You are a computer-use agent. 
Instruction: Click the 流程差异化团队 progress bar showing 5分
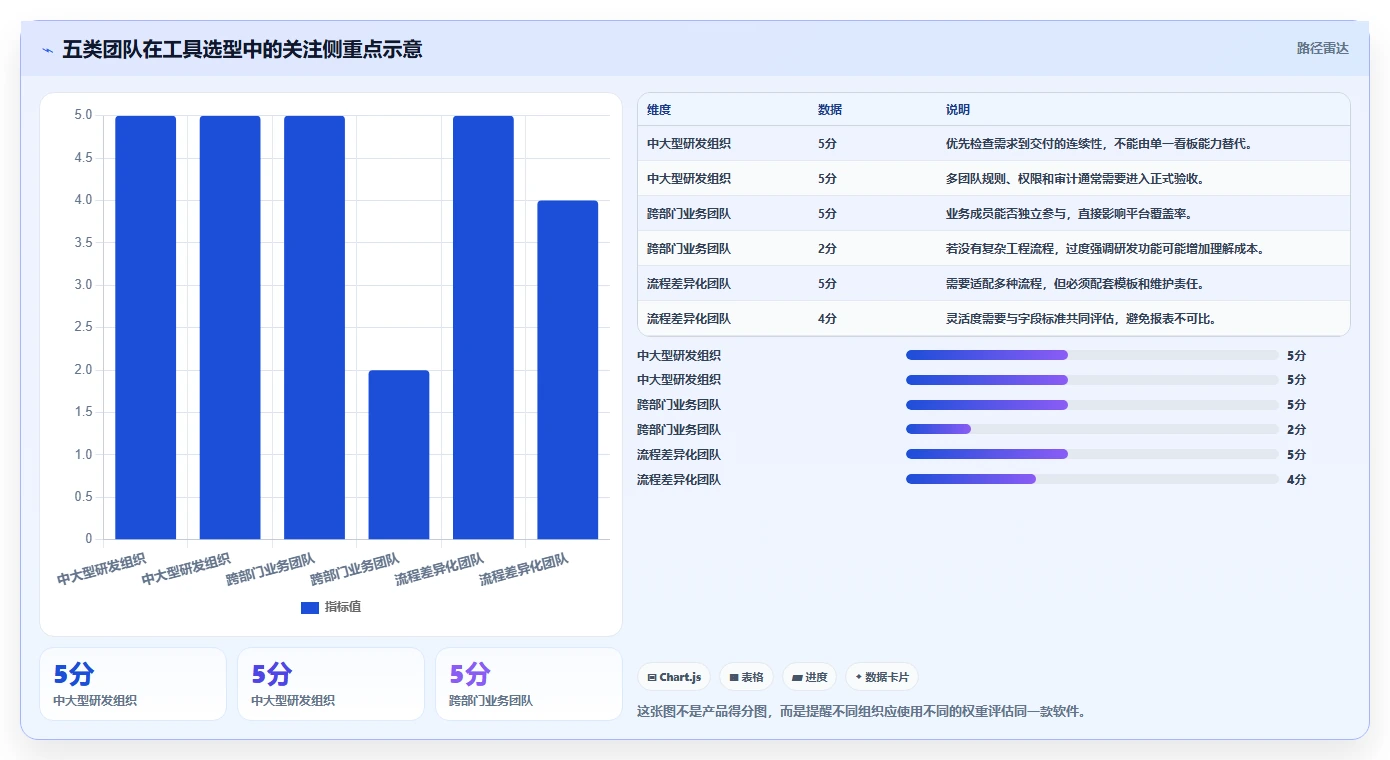1092,455
